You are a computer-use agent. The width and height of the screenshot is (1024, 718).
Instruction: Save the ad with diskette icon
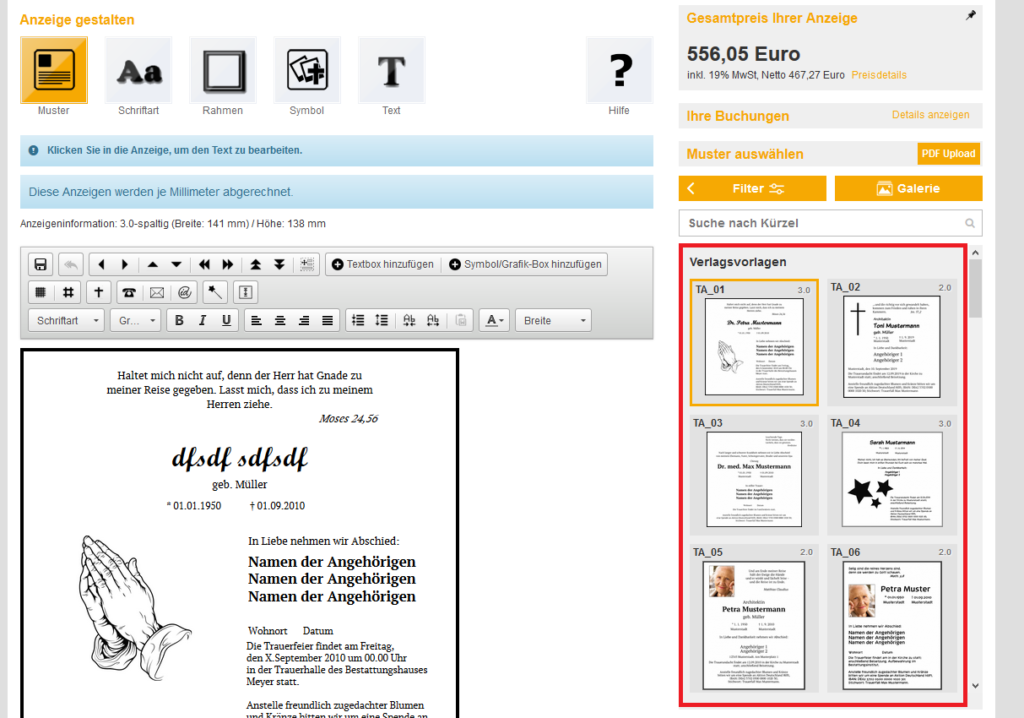(40, 265)
